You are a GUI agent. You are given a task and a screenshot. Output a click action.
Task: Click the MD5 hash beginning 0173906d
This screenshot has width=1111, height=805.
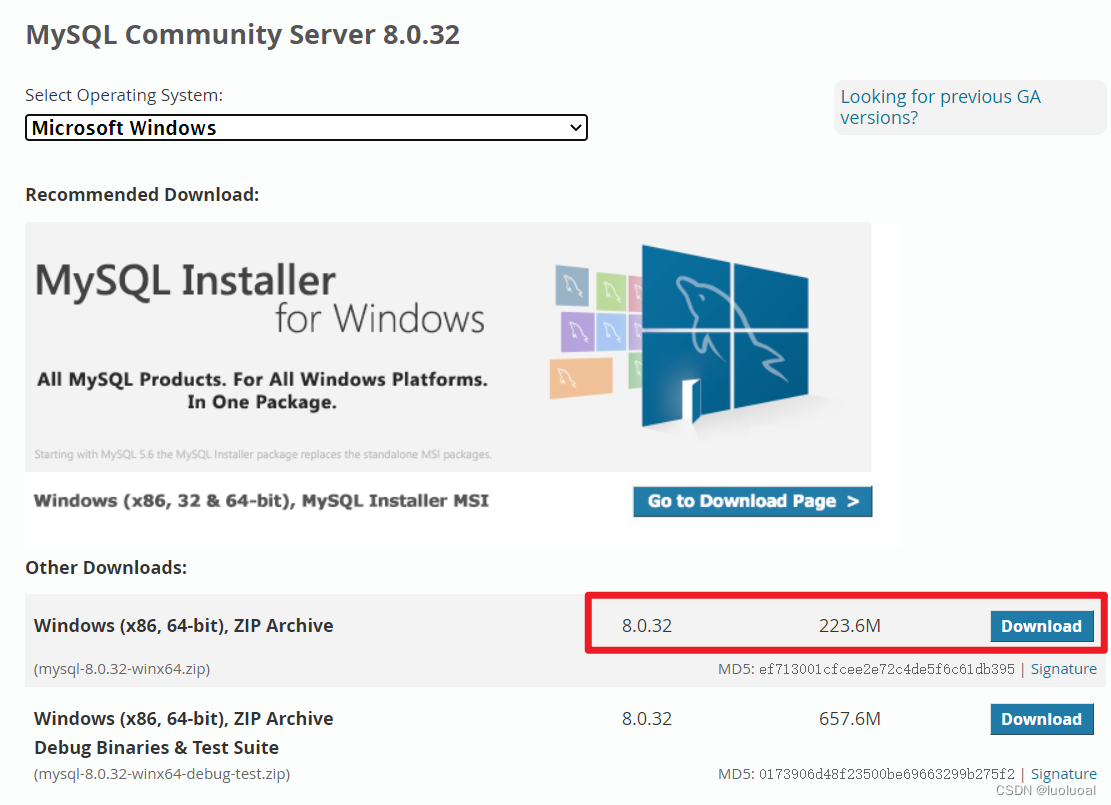pos(886,774)
